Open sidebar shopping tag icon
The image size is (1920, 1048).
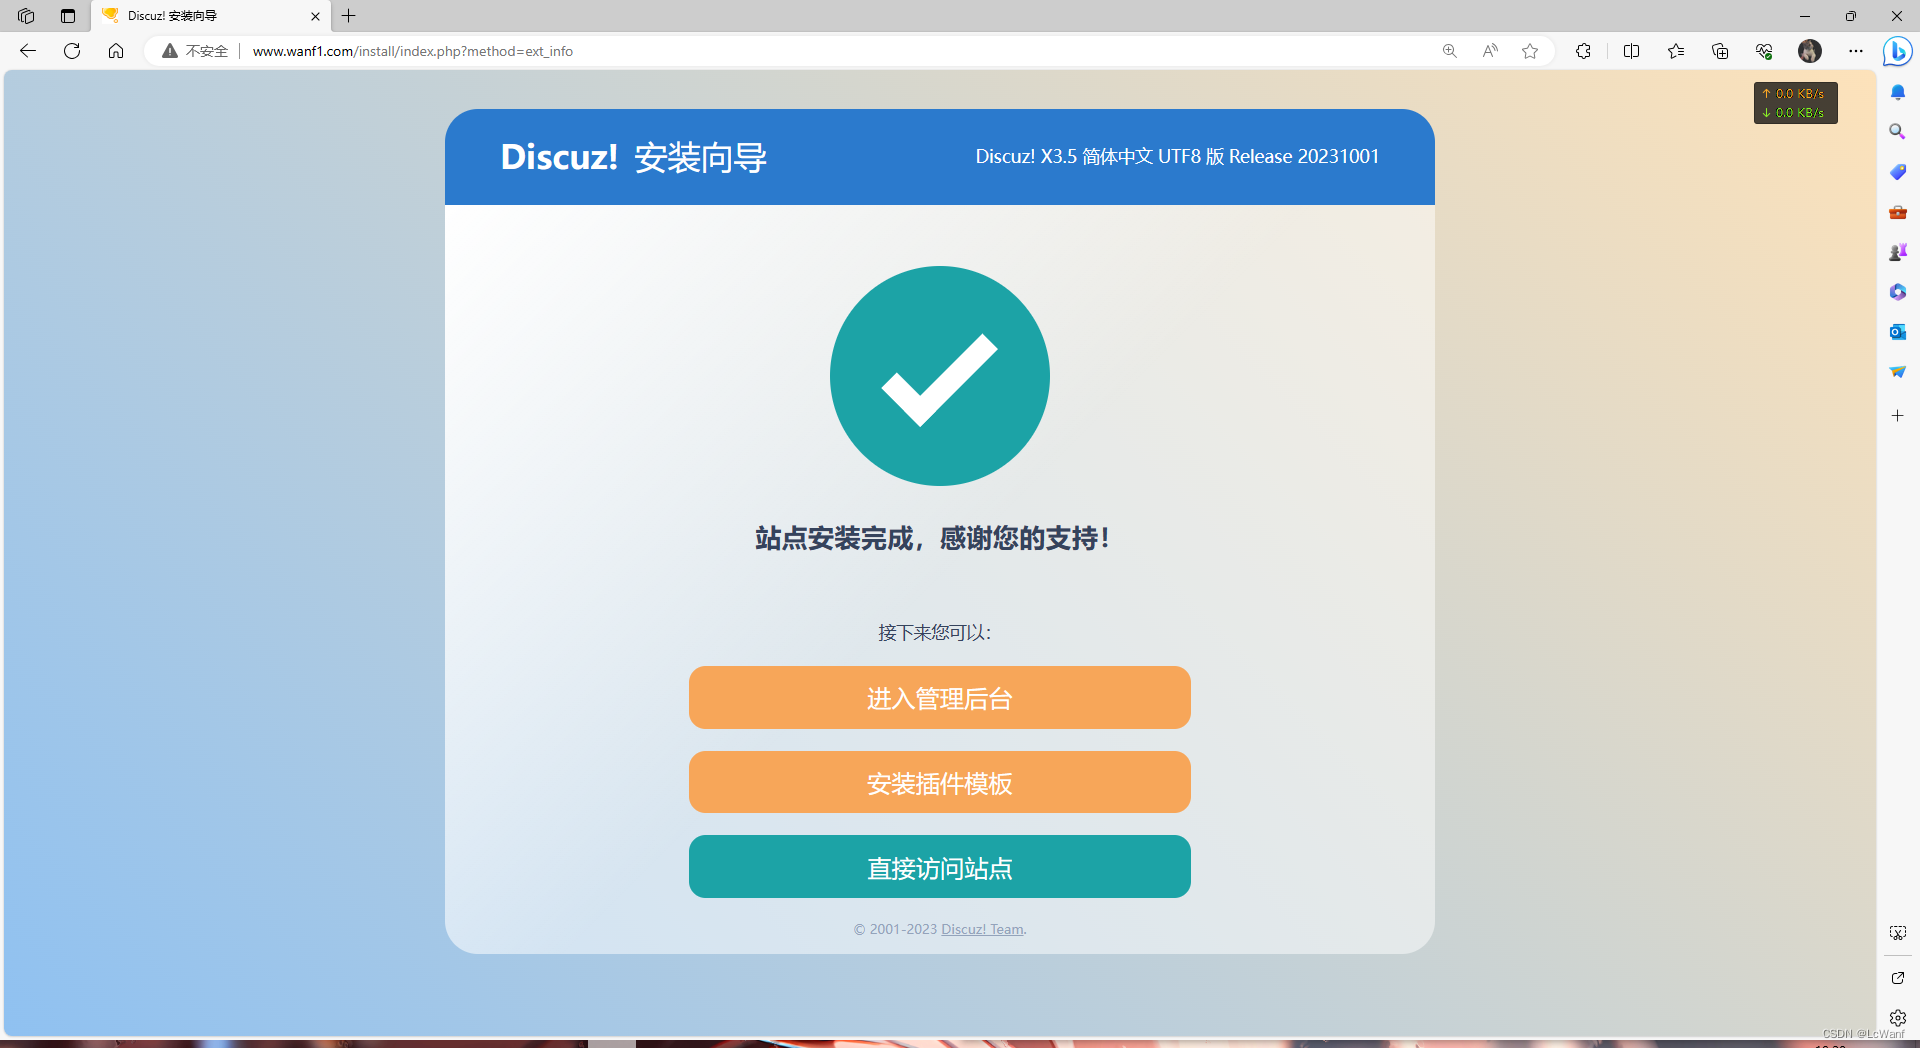1898,172
